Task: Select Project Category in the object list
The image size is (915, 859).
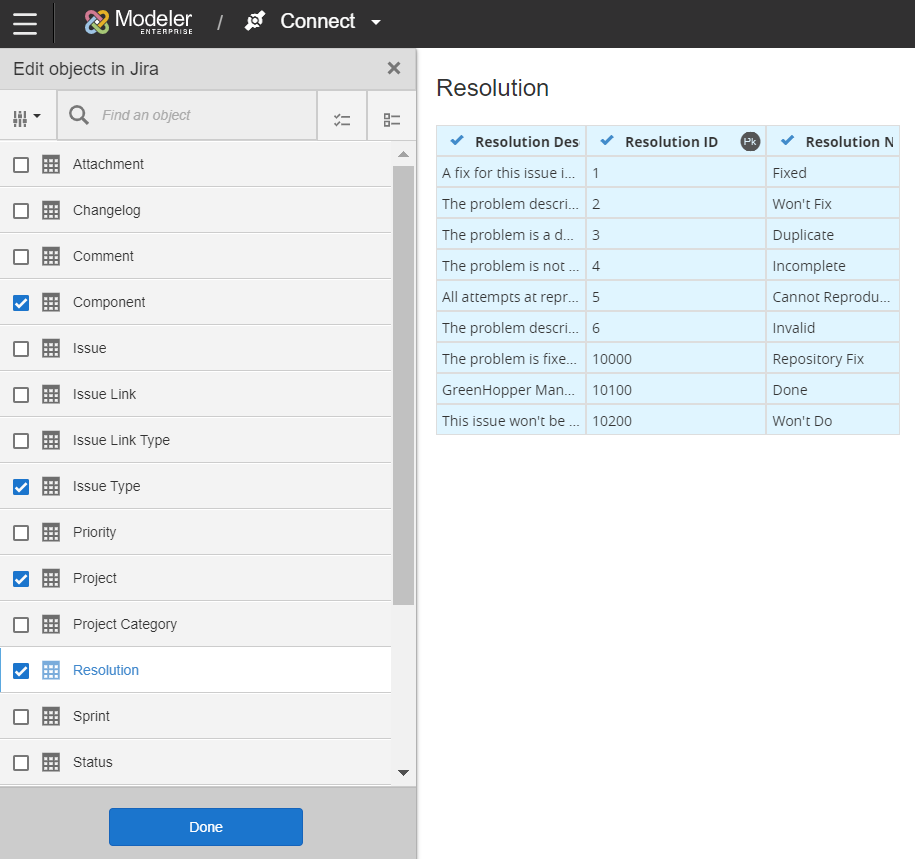Action: (x=125, y=624)
